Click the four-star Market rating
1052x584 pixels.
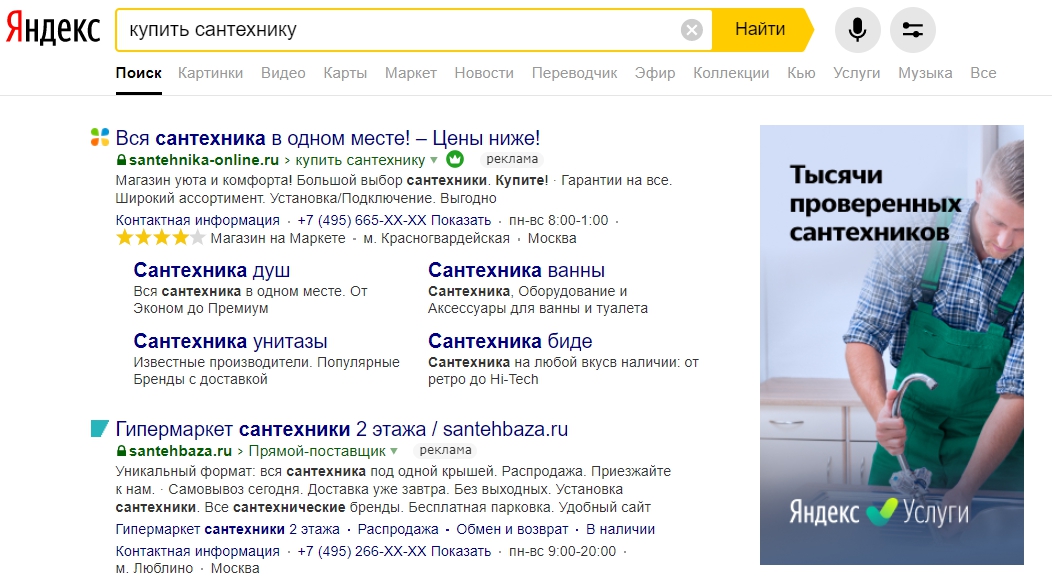160,238
